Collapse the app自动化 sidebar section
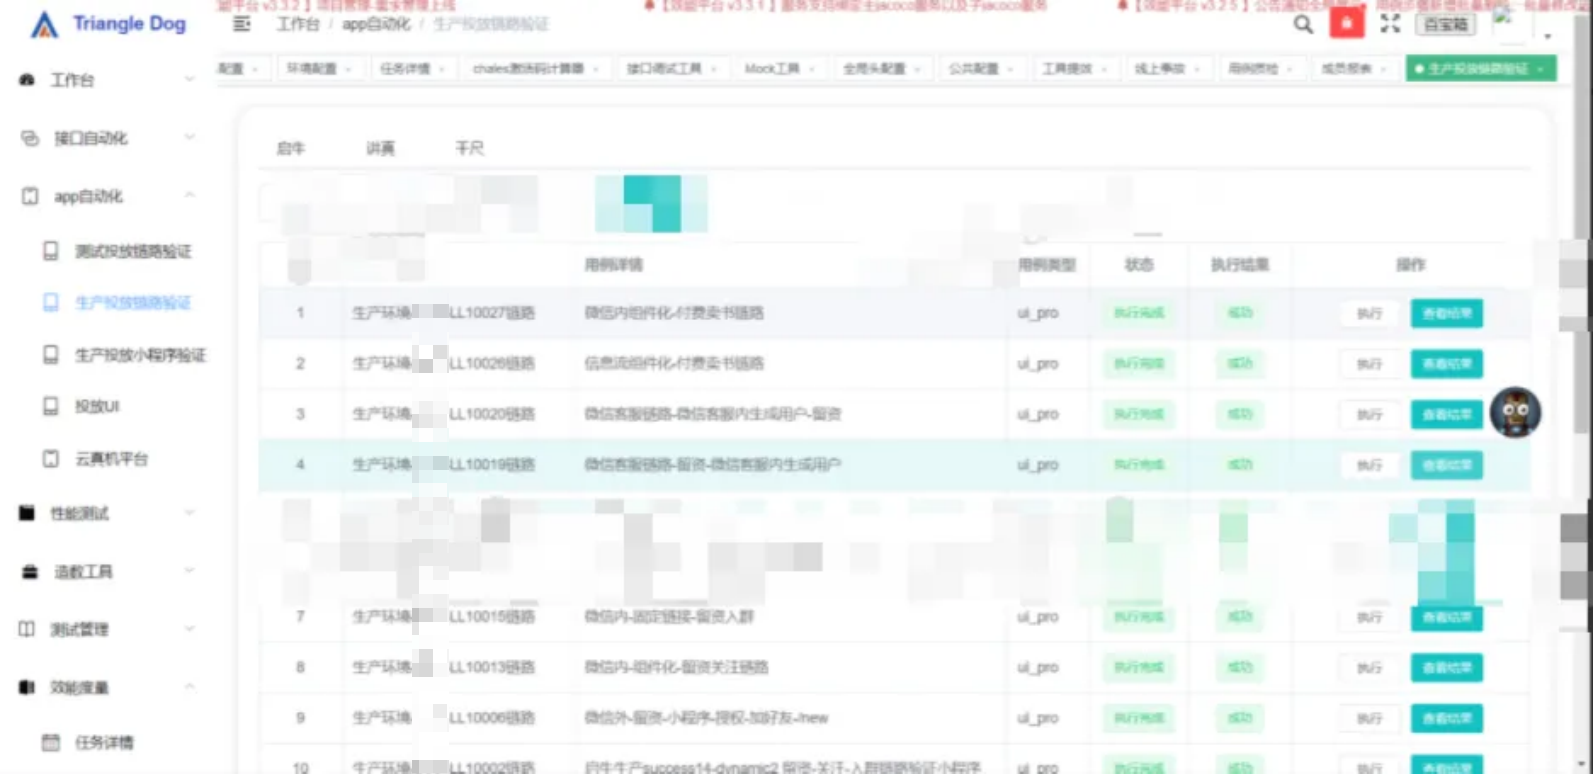The width and height of the screenshot is (1593, 774). (189, 196)
